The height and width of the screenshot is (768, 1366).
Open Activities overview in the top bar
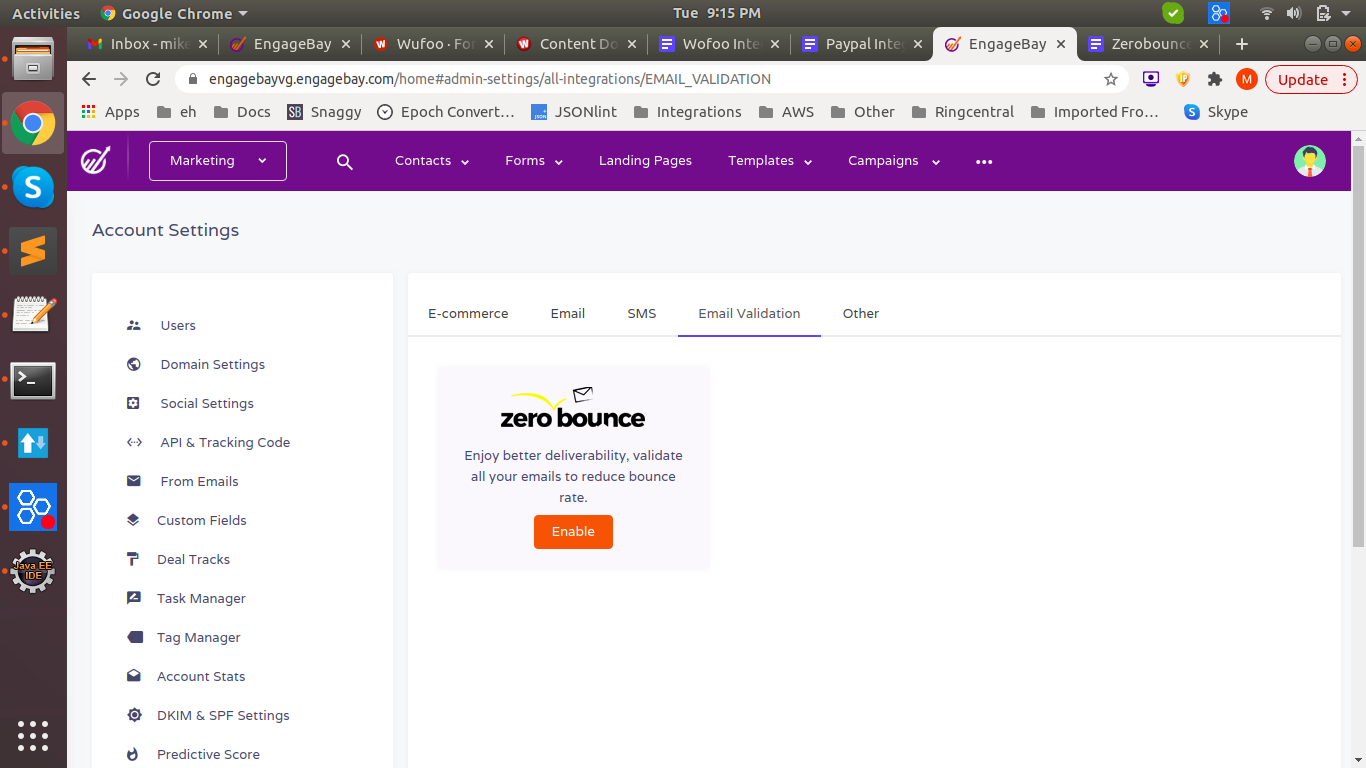pyautogui.click(x=46, y=13)
